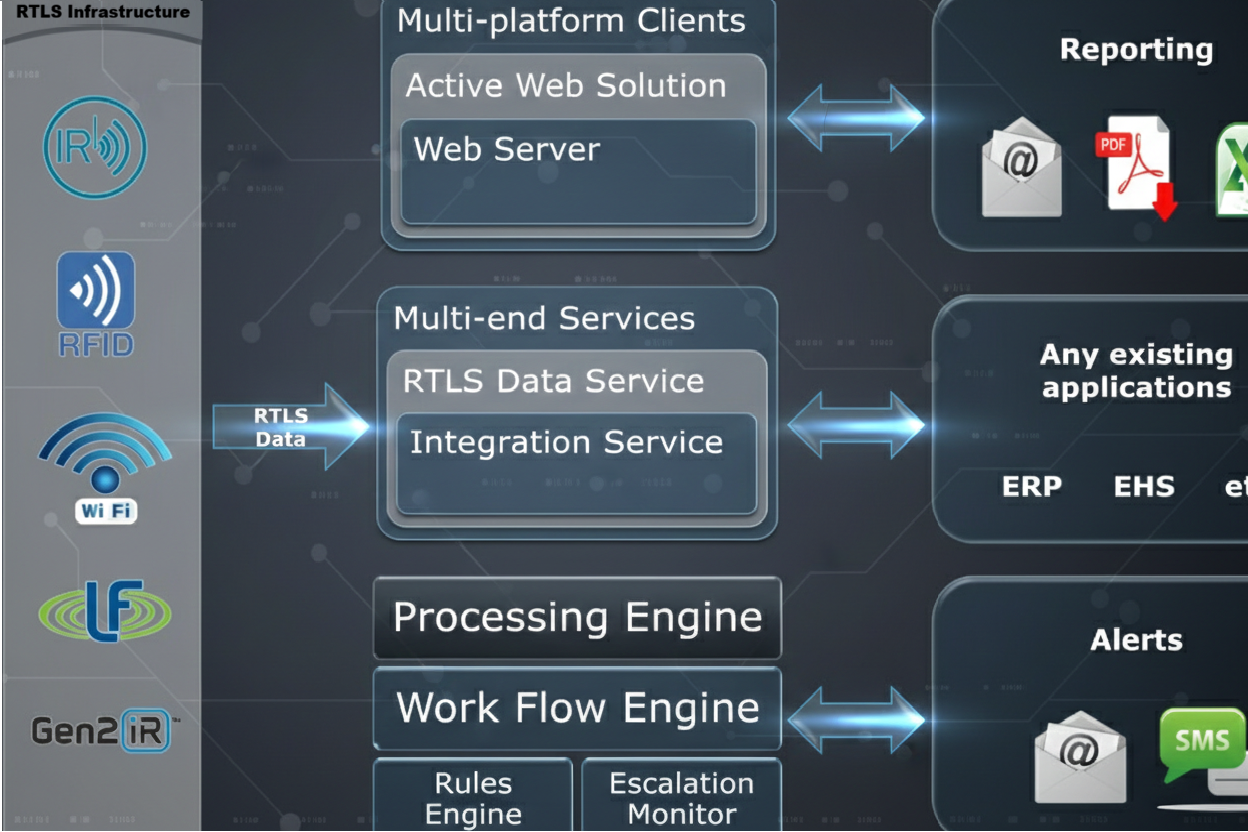The image size is (1248, 832).
Task: Click the ERP label under existing applications
Action: pyautogui.click(x=1032, y=487)
